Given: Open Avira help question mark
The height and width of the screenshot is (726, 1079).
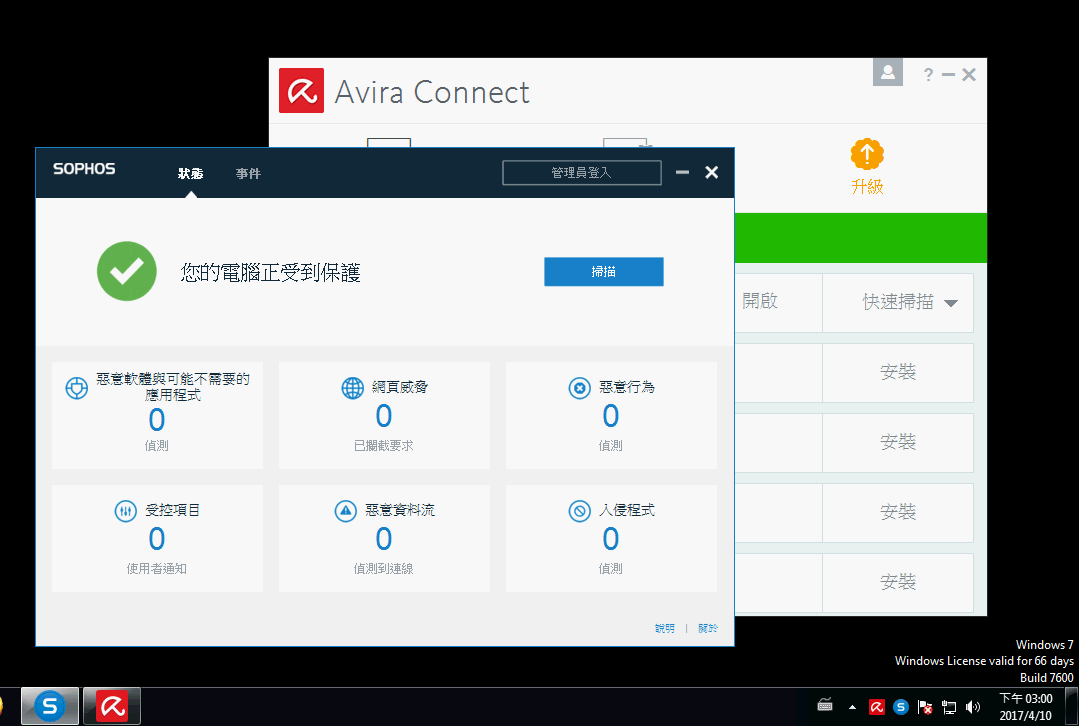Looking at the screenshot, I should coord(928,74).
